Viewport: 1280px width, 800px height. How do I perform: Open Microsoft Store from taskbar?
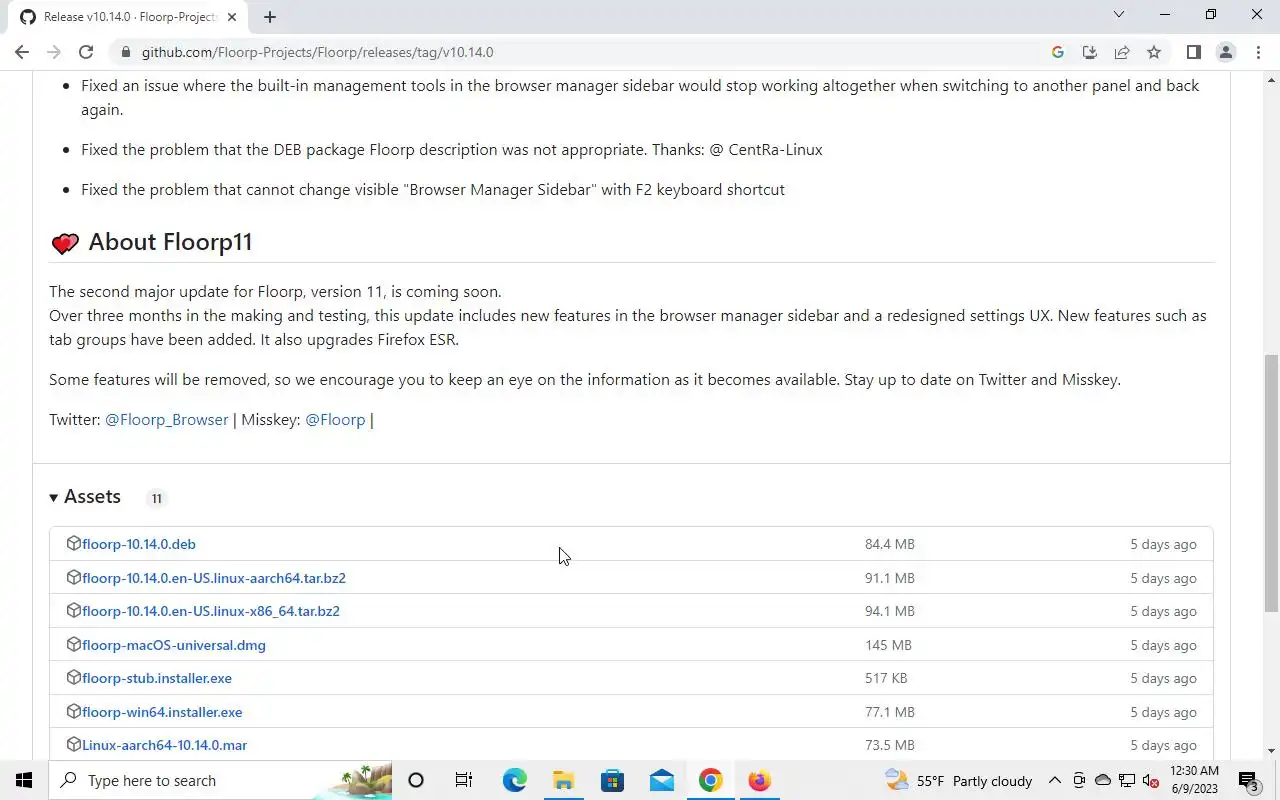[x=612, y=780]
